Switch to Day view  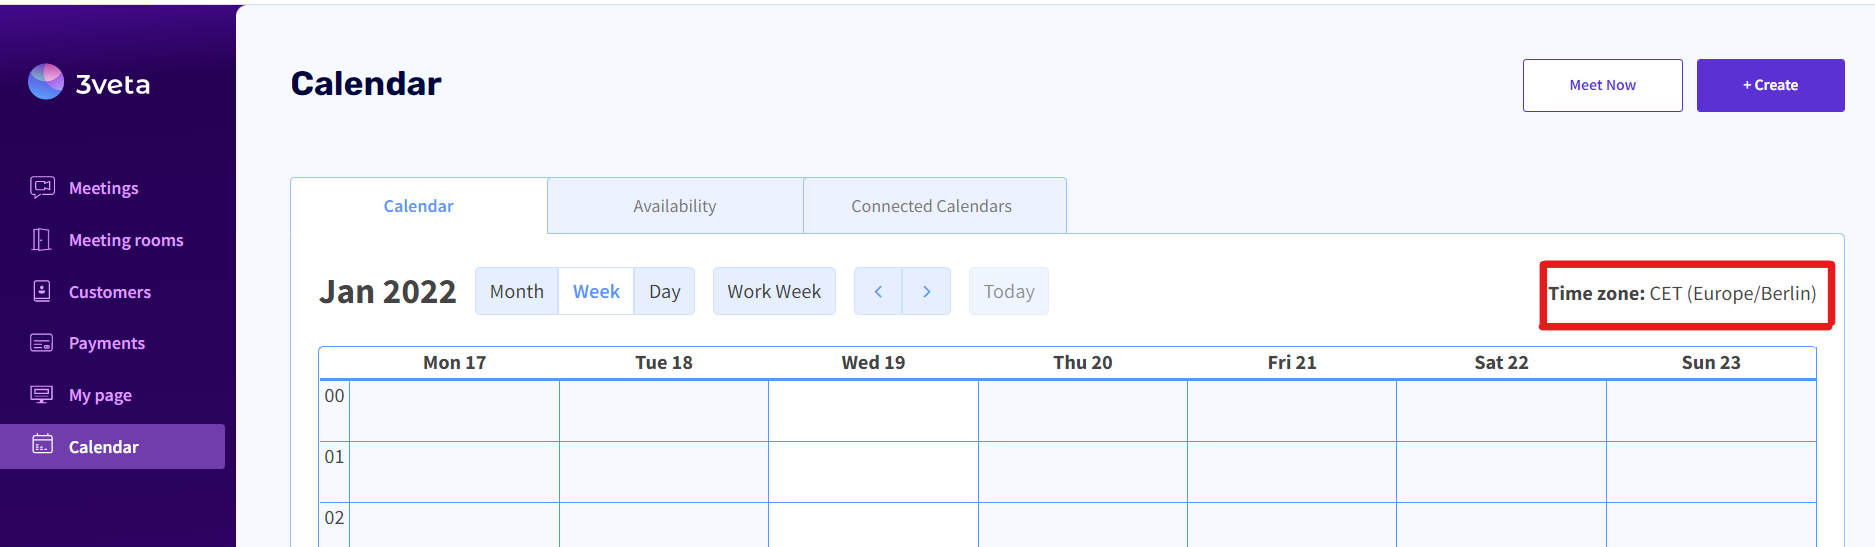pyautogui.click(x=664, y=291)
